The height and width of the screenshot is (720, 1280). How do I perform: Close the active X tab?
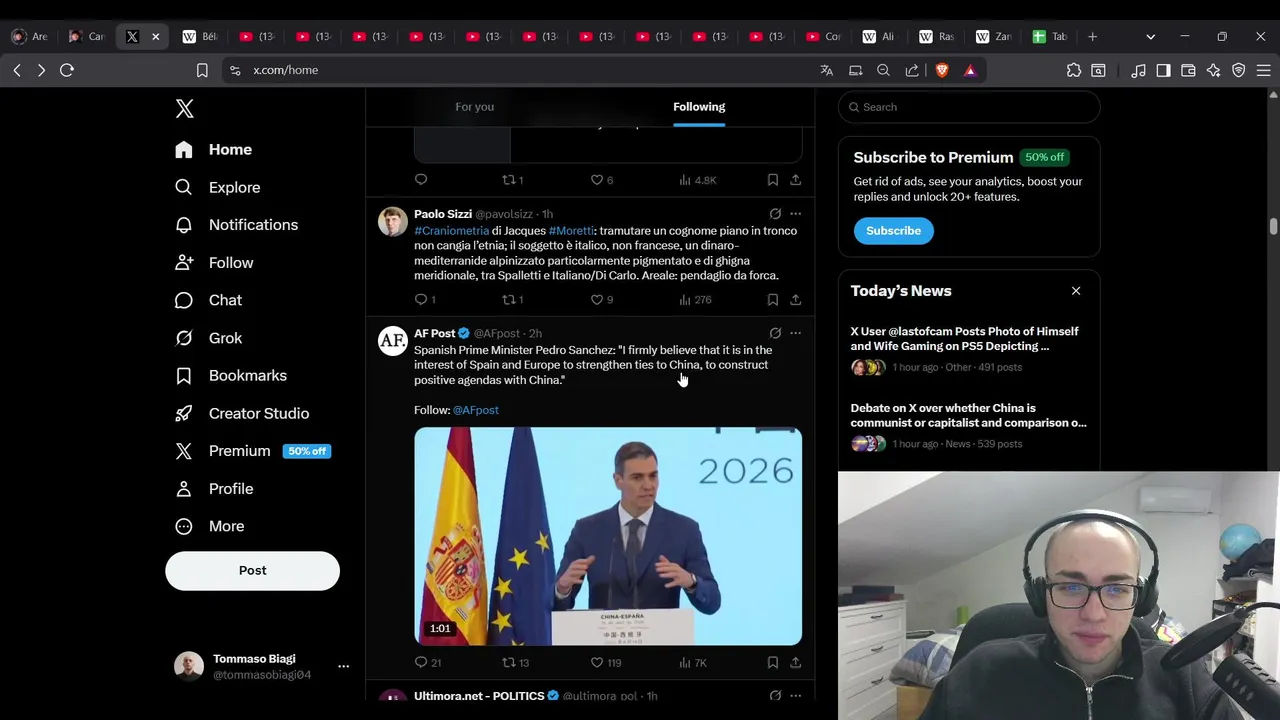coord(155,36)
